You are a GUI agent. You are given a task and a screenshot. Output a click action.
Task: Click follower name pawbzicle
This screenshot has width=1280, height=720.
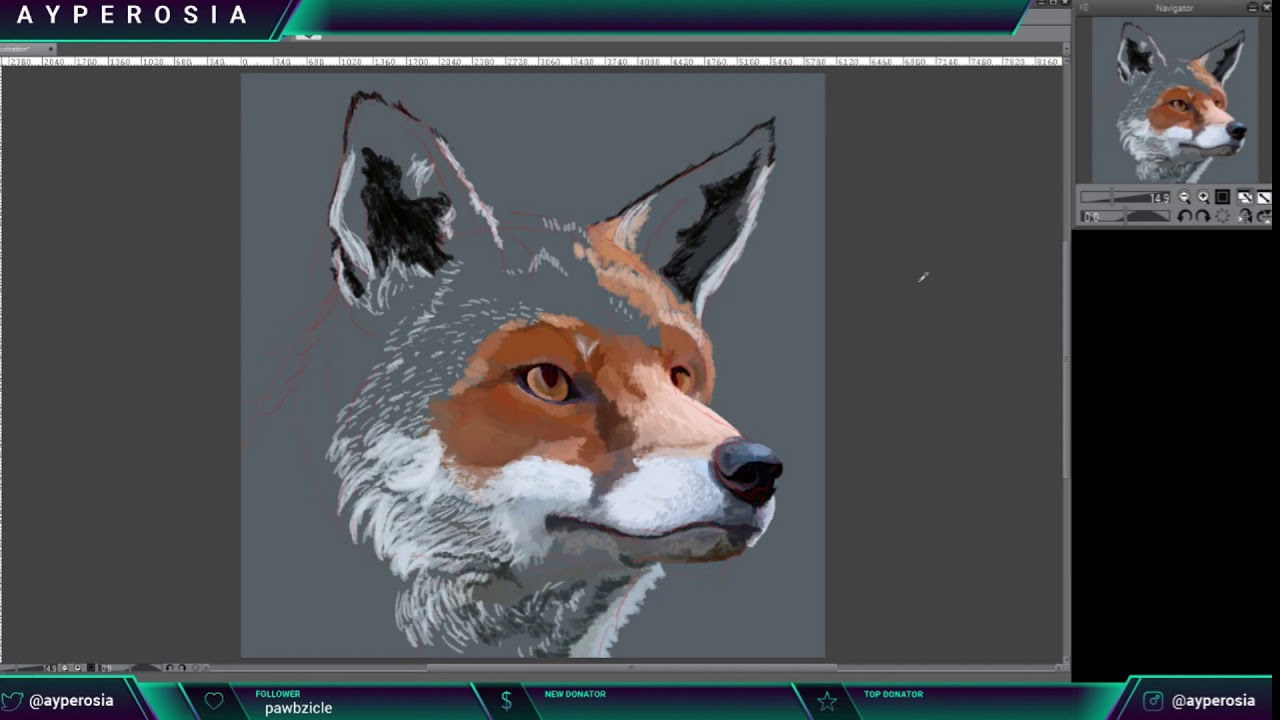pyautogui.click(x=298, y=708)
